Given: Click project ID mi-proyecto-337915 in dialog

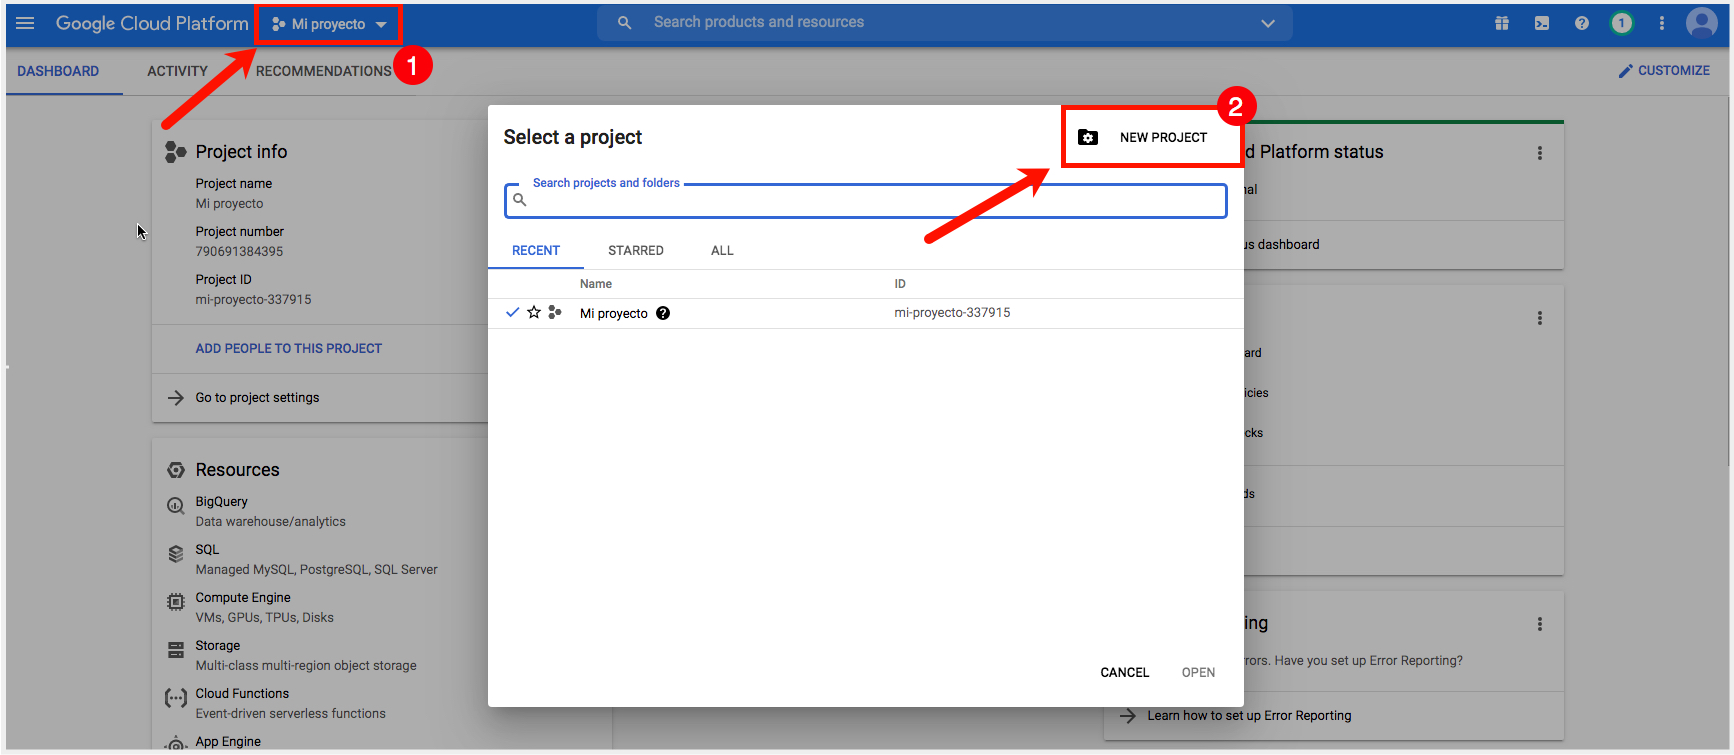Looking at the screenshot, I should click(952, 313).
